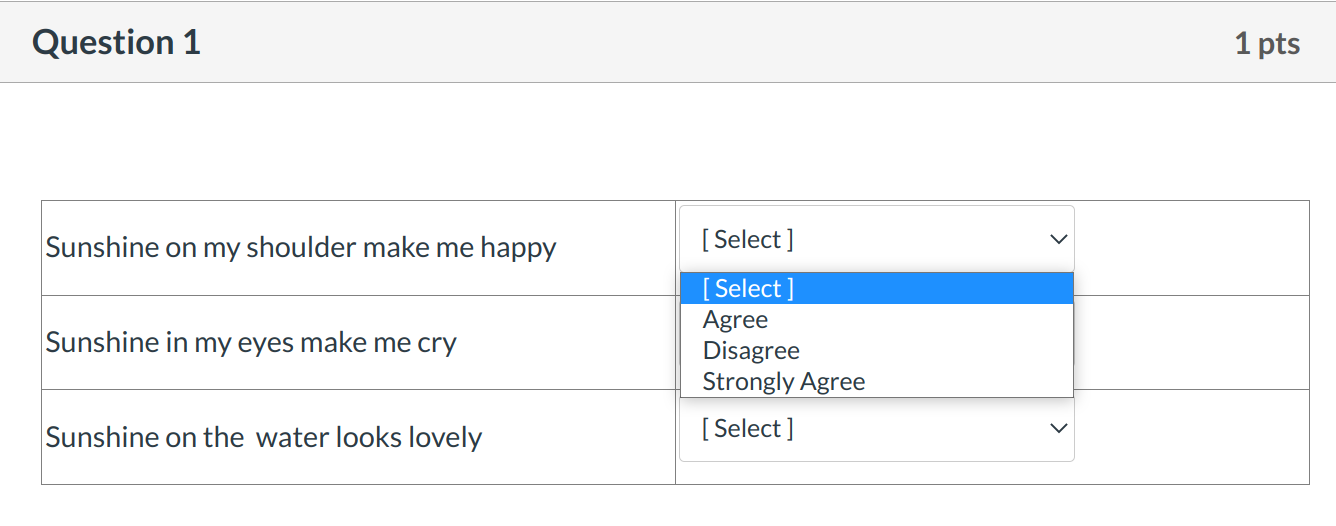The height and width of the screenshot is (526, 1336).
Task: Choose 'Agree' from the open dropdown list
Action: [x=736, y=320]
